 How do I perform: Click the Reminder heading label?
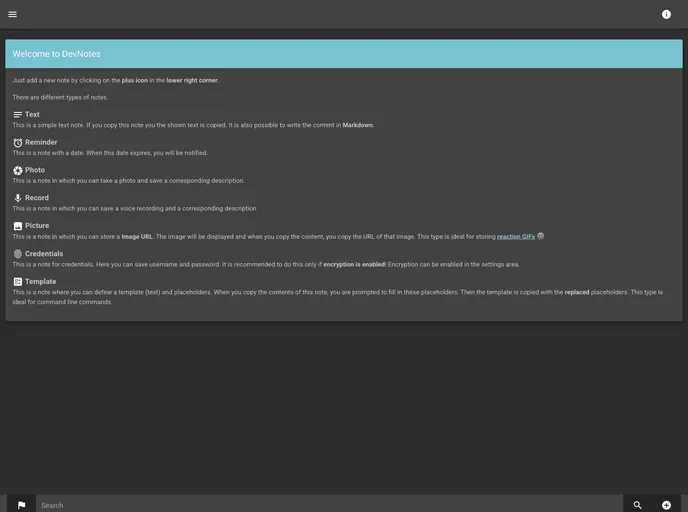pos(41,142)
